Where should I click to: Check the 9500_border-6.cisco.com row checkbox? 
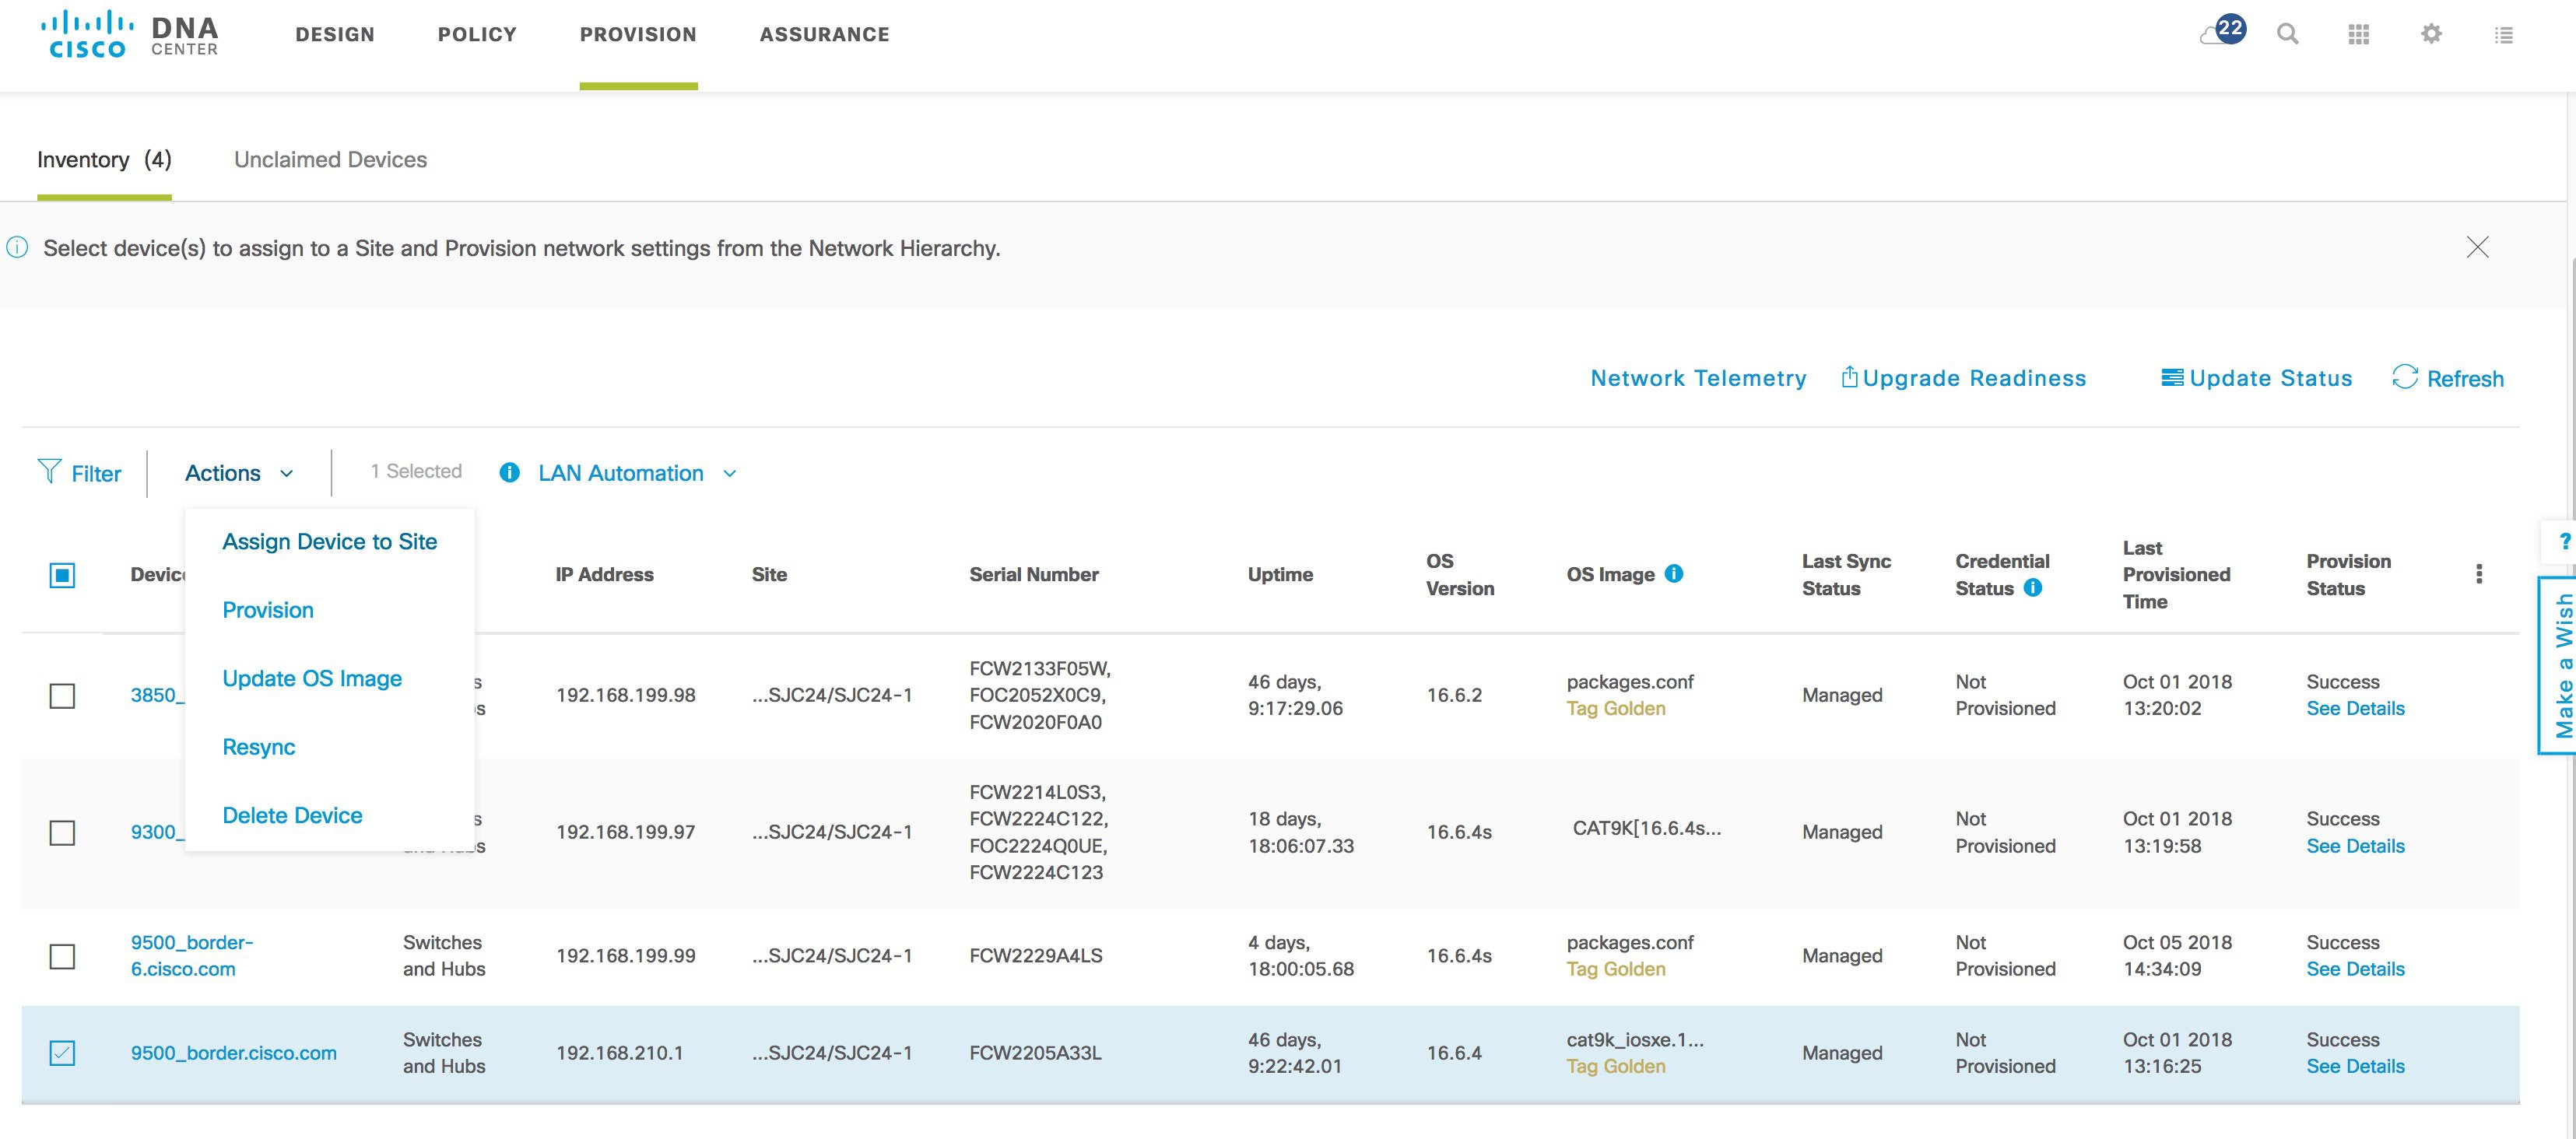click(x=62, y=956)
